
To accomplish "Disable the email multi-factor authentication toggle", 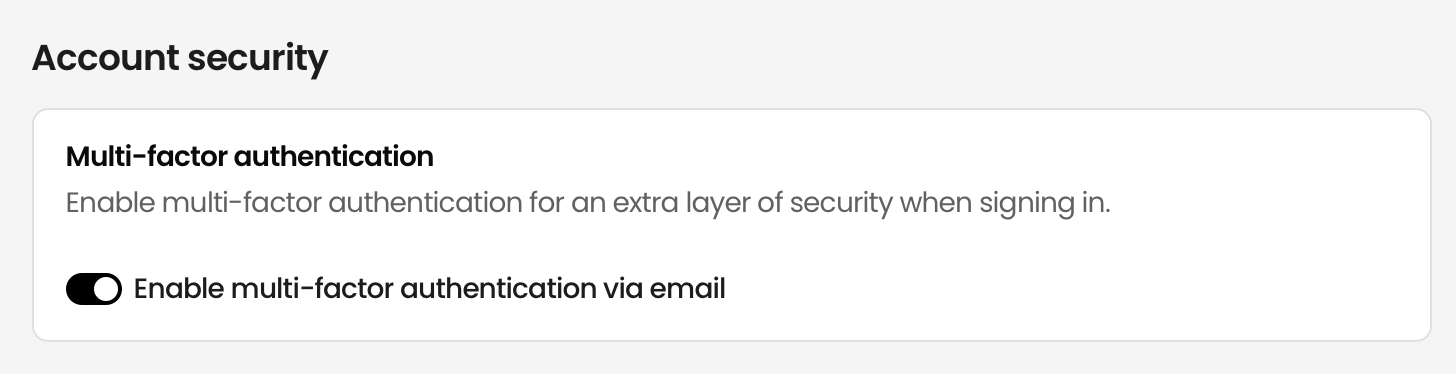I will [94, 290].
